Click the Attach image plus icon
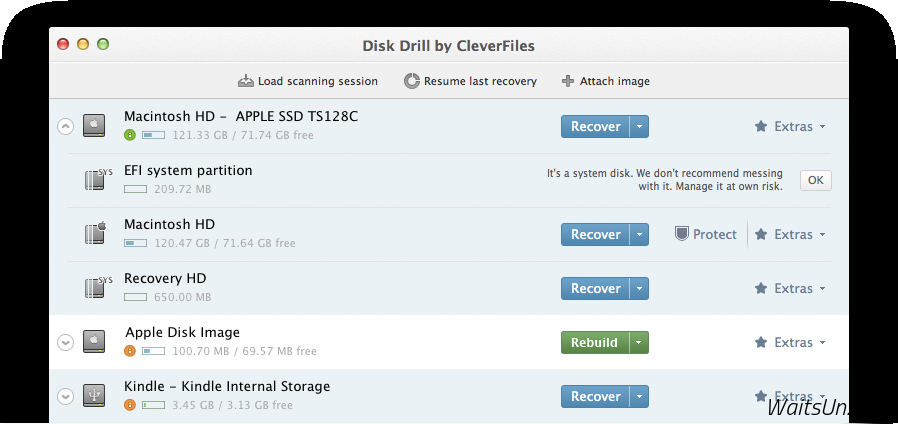Image resolution: width=898 pixels, height=424 pixels. click(568, 81)
